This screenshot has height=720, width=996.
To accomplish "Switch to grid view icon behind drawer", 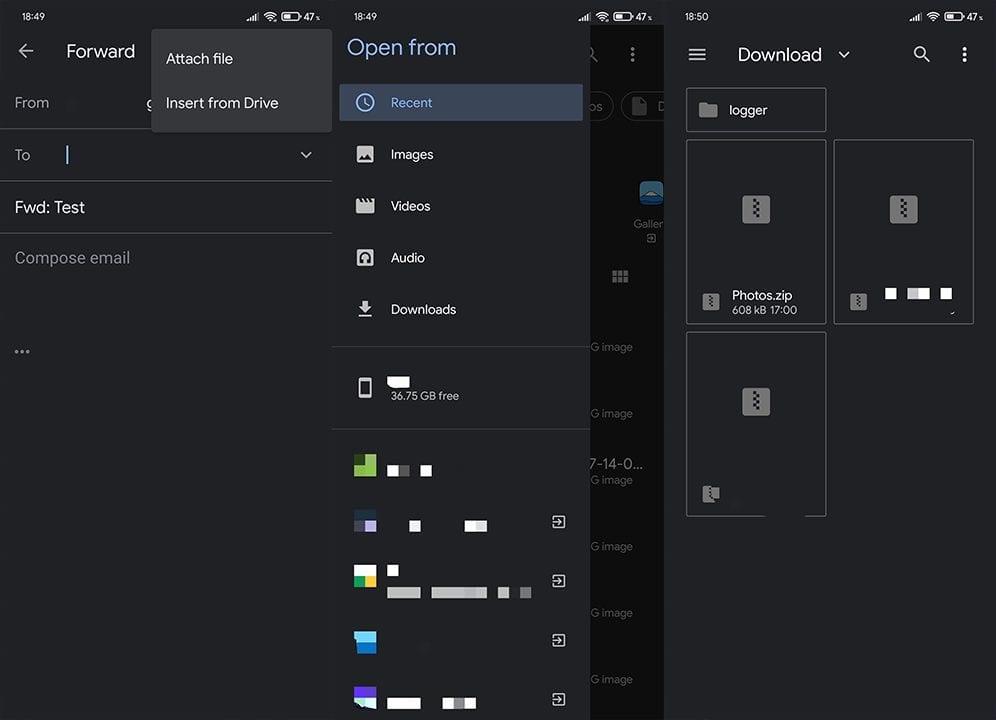I will coord(620,276).
